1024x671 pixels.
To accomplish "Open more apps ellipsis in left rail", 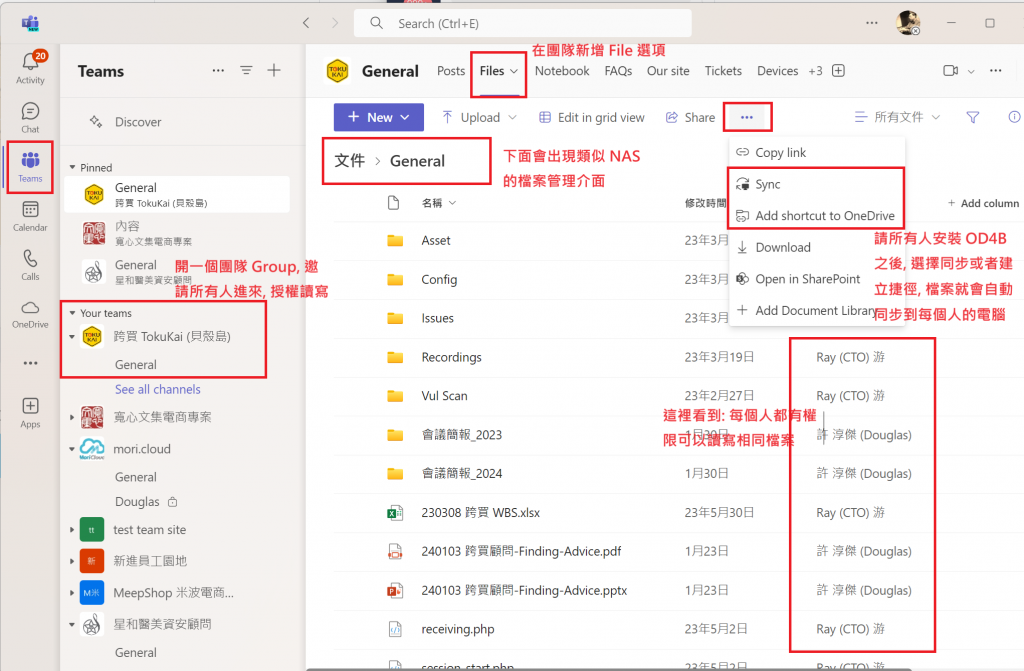I will [30, 363].
